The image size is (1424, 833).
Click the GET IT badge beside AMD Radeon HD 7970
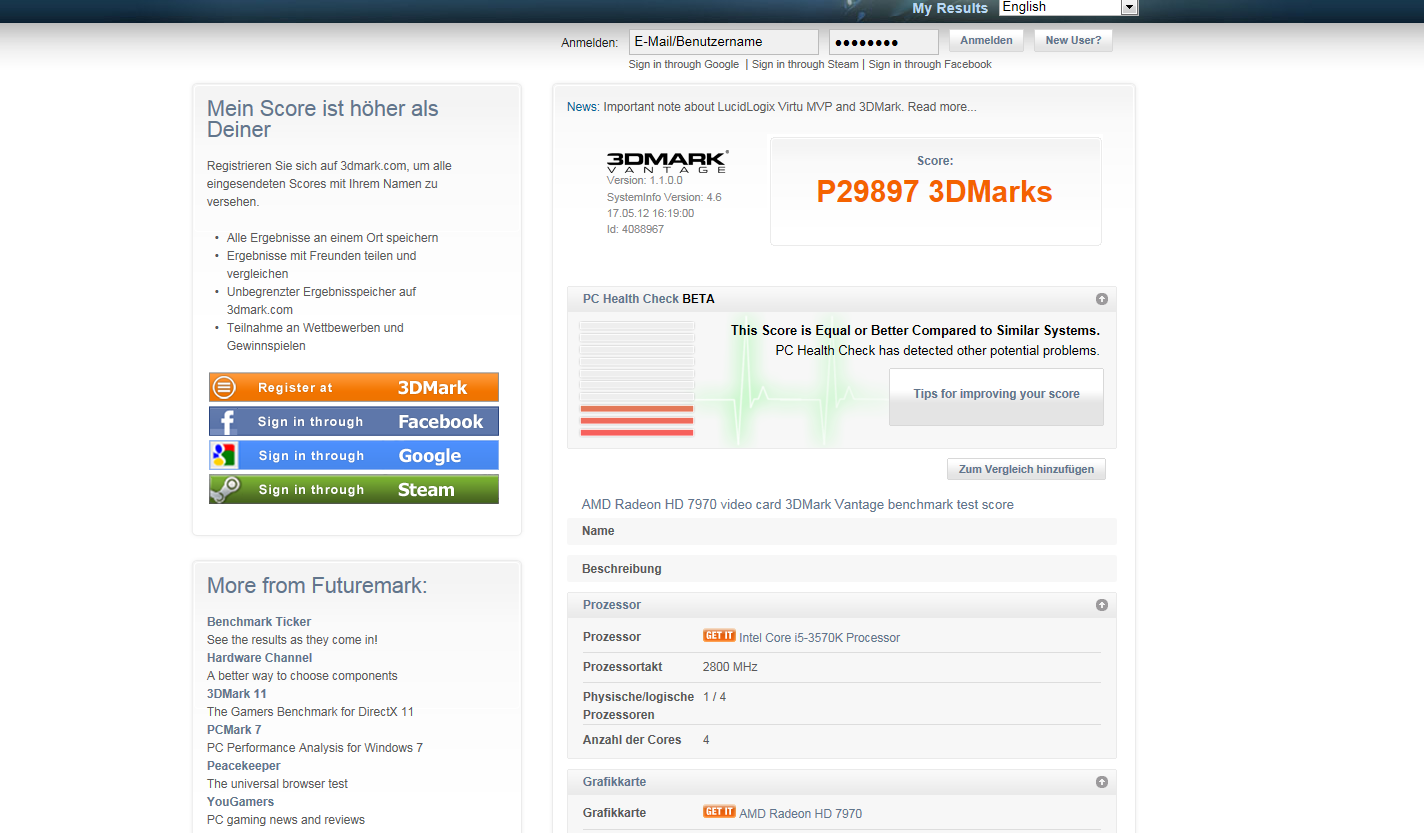pos(719,812)
